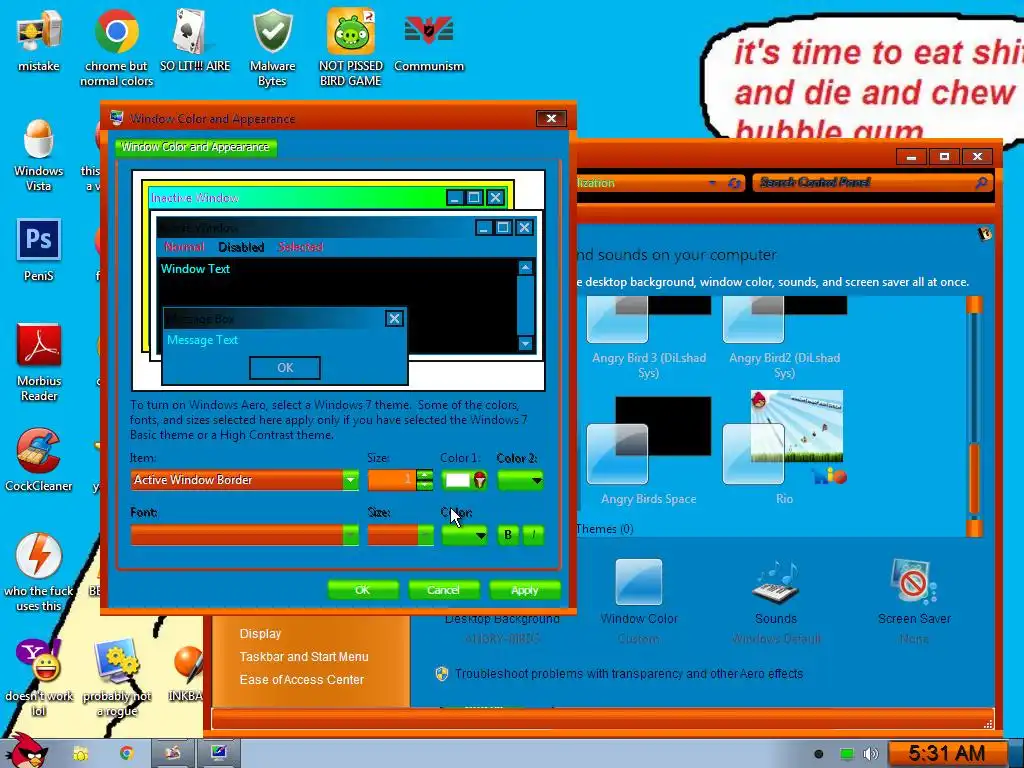The width and height of the screenshot is (1024, 768).
Task: Open the Communism desktop icon
Action: [429, 40]
